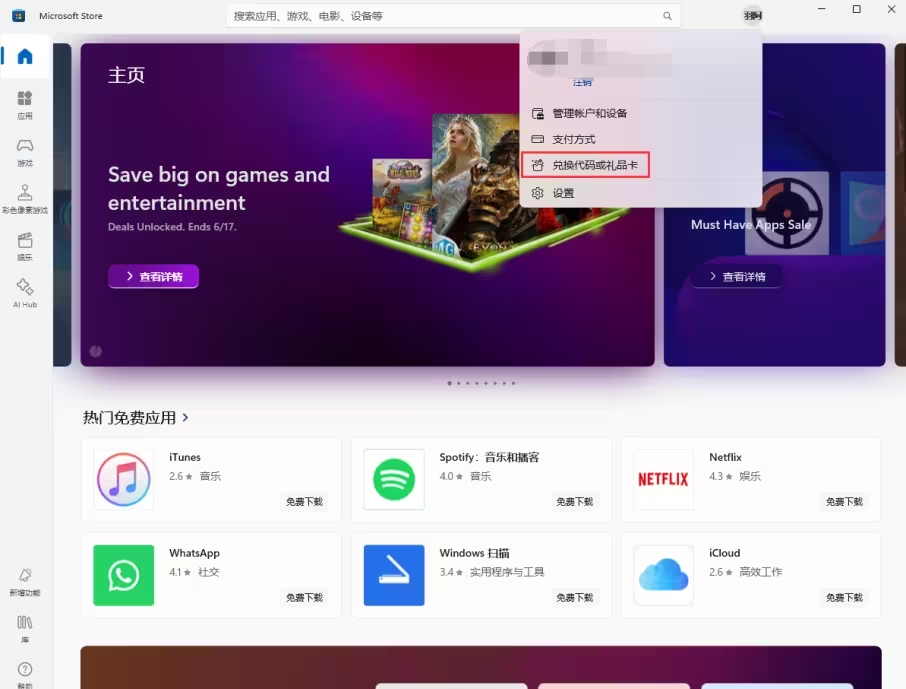Click the search input field

point(453,16)
